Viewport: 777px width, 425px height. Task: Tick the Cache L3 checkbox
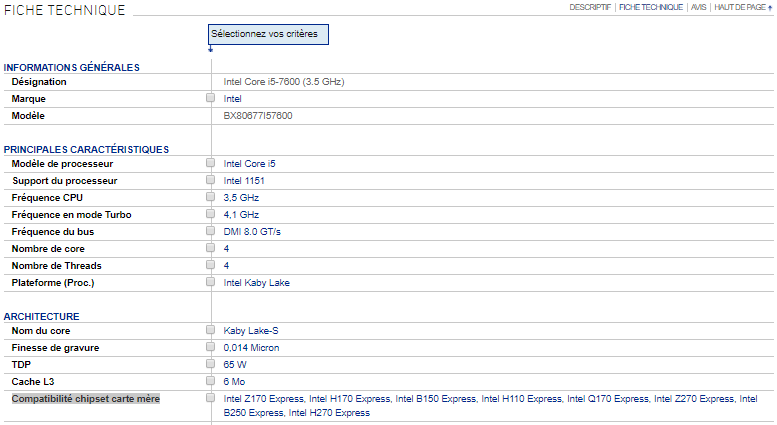point(211,380)
